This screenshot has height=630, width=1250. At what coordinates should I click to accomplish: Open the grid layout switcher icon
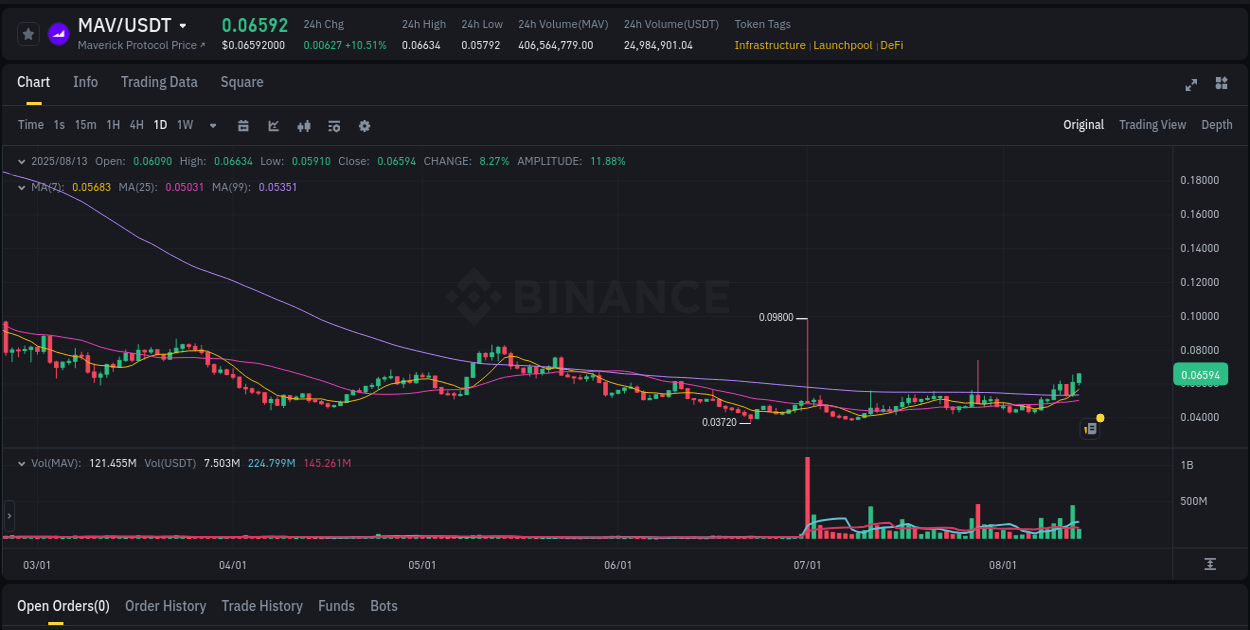point(1220,85)
